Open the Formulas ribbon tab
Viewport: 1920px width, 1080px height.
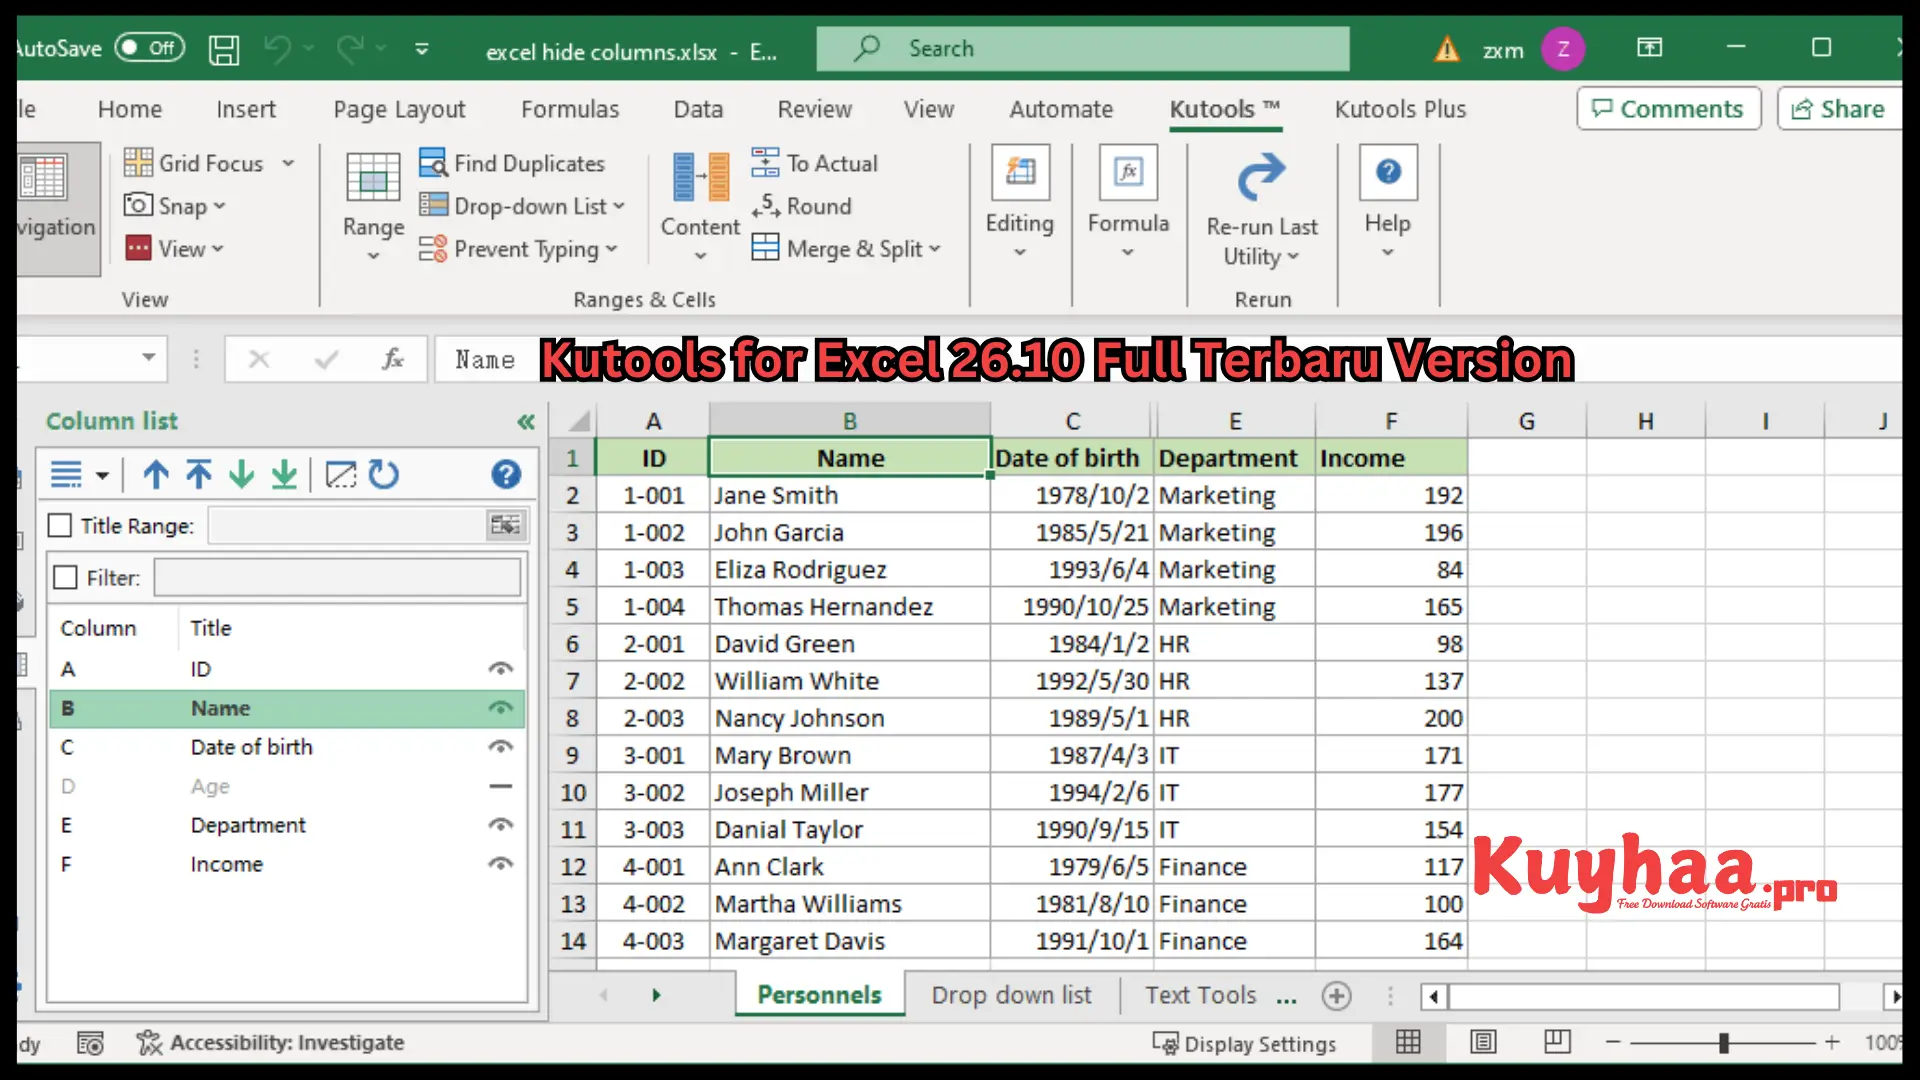point(570,109)
